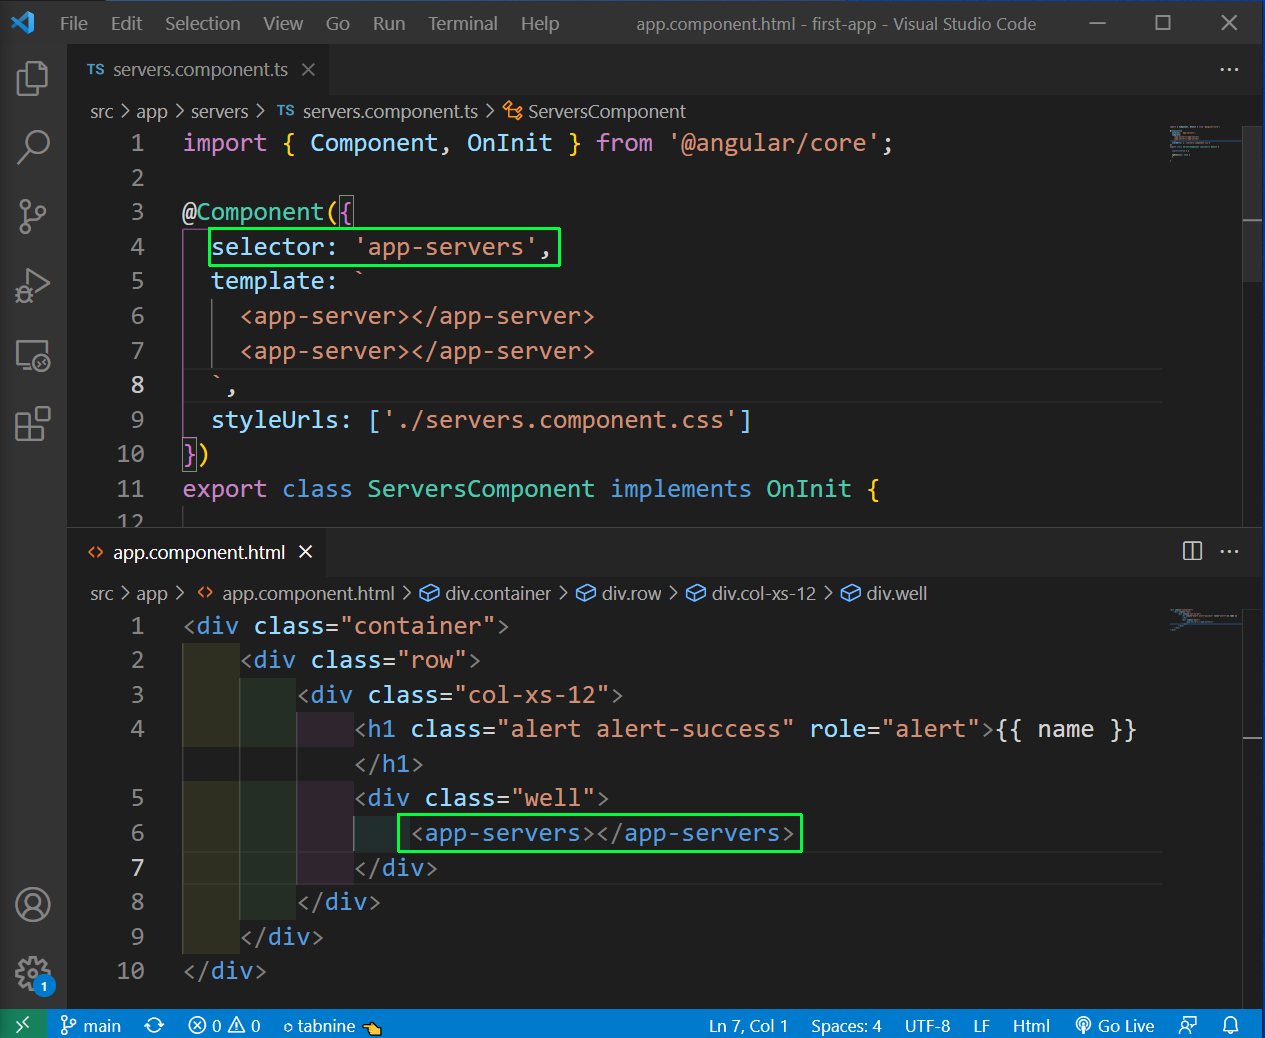Image resolution: width=1265 pixels, height=1038 pixels.
Task: Click the div.well breadcrumb
Action: pos(884,593)
